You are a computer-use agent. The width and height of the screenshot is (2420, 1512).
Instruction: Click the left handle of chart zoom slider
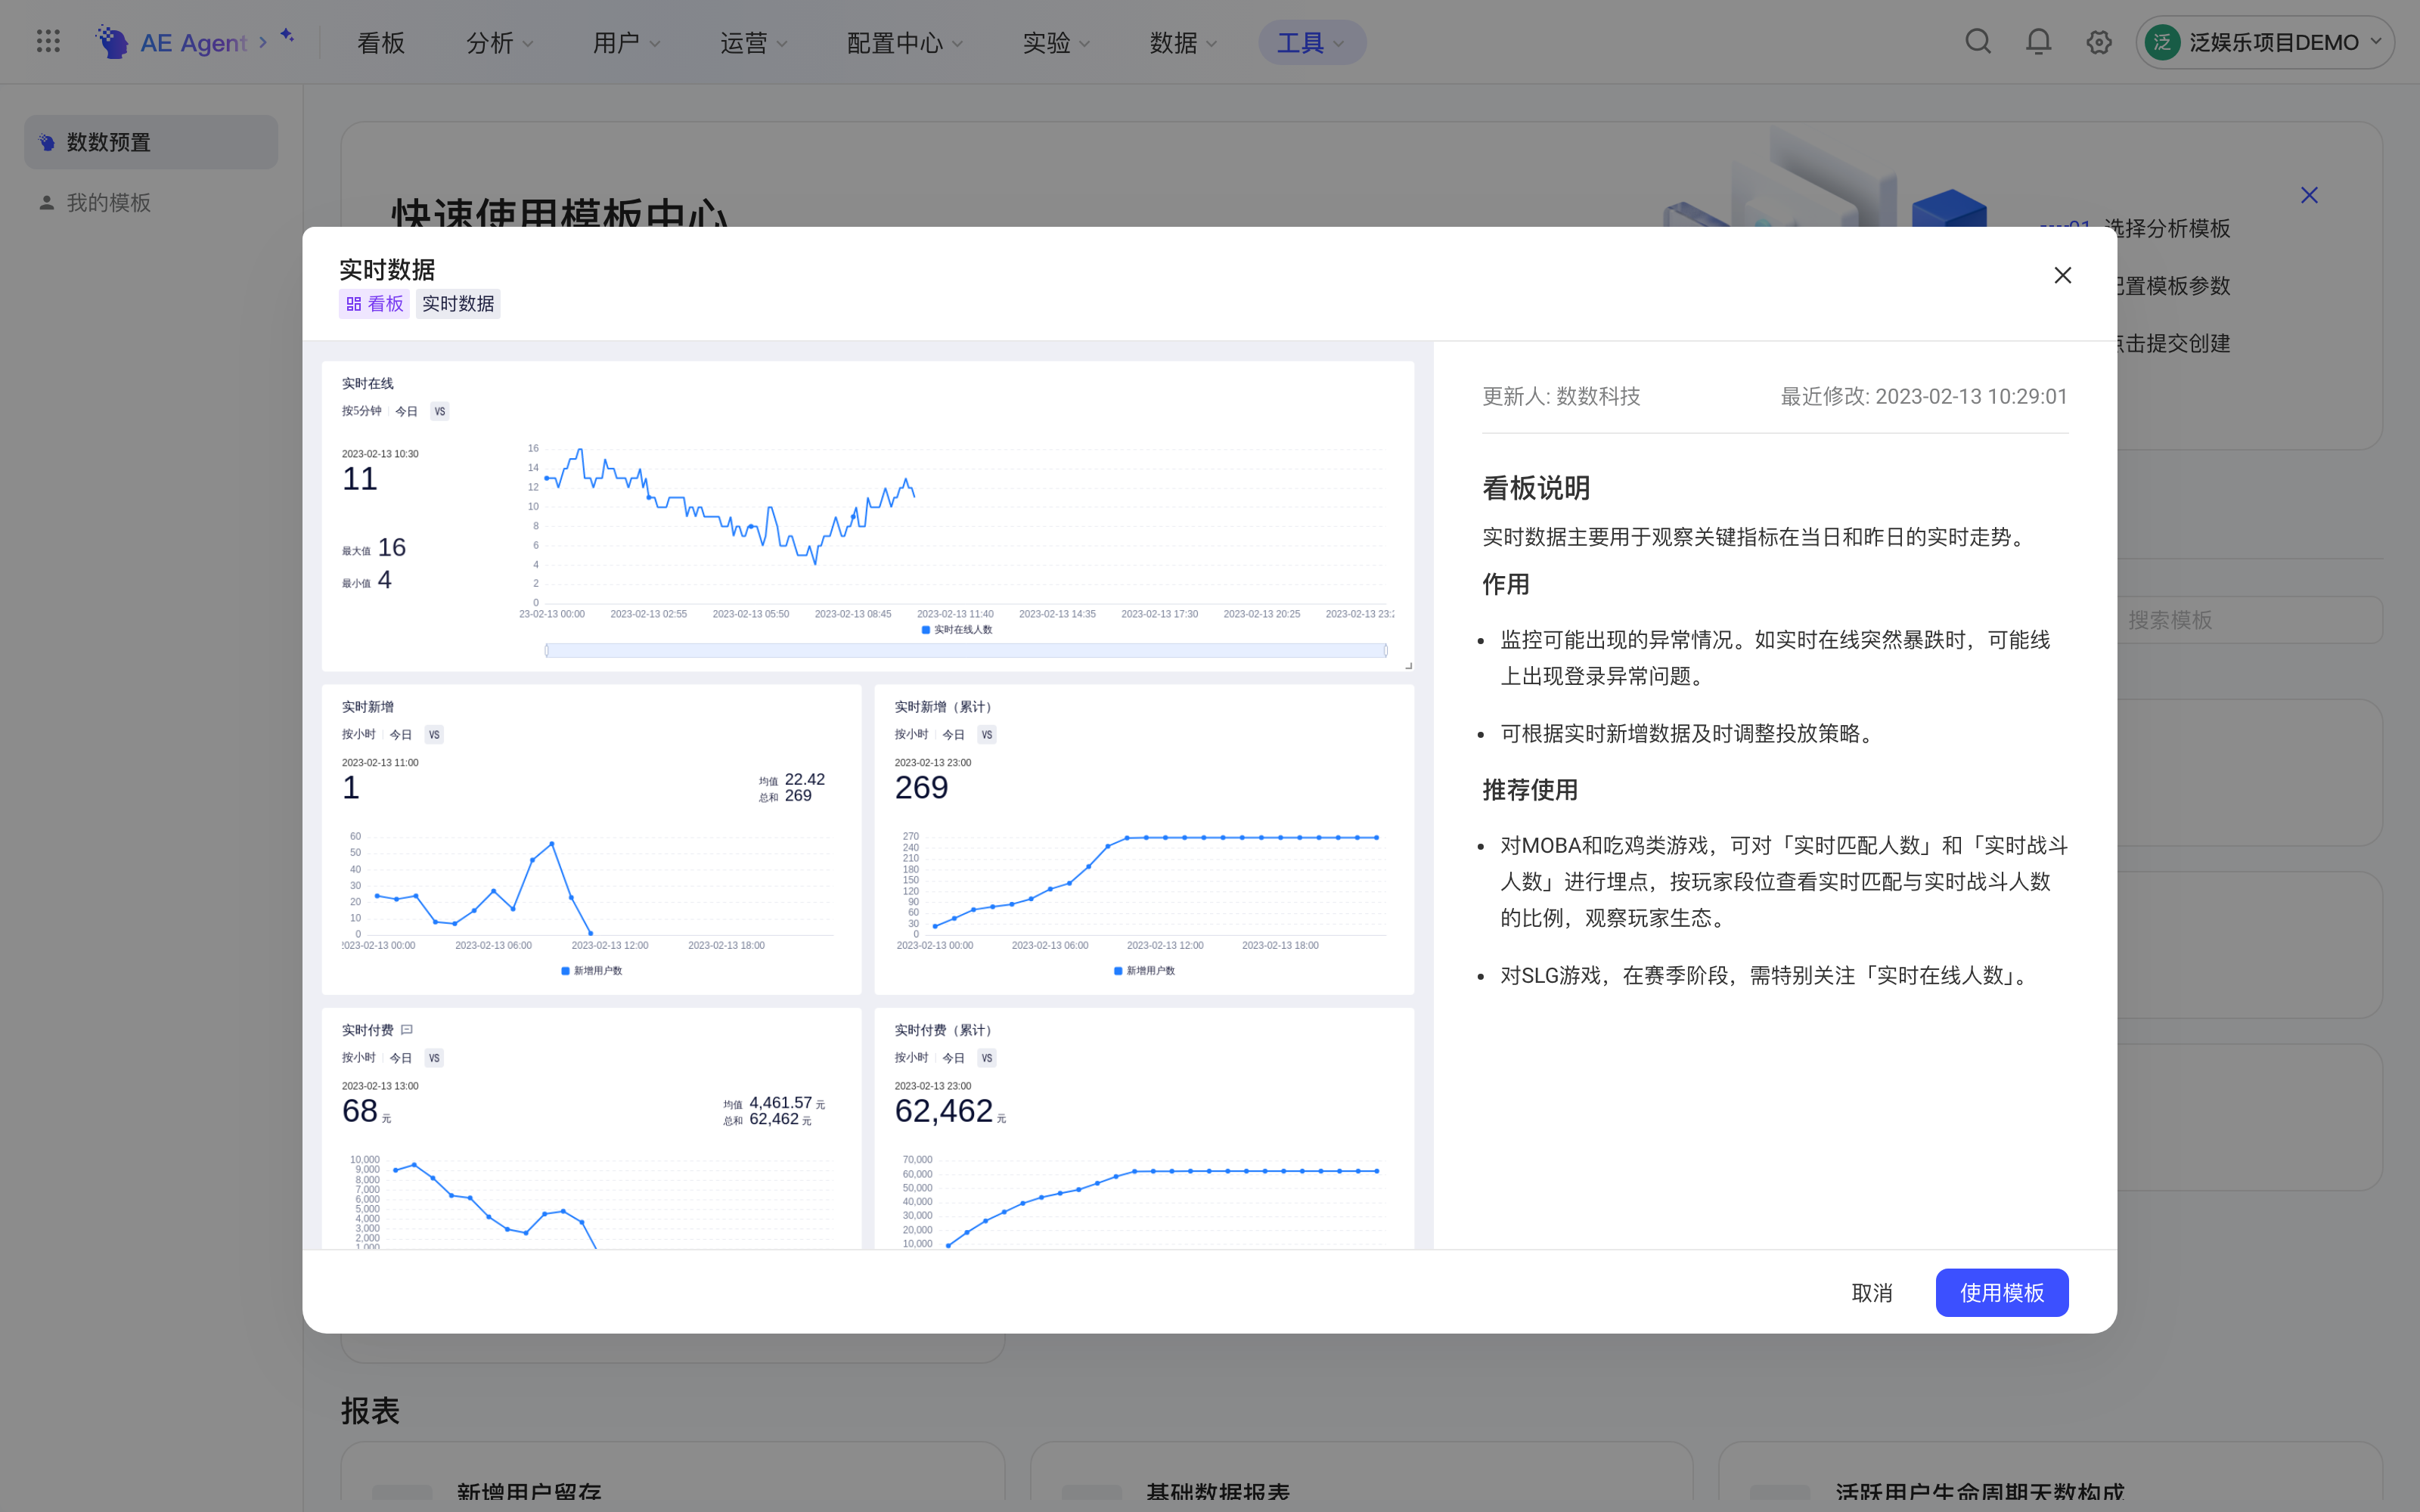coord(546,650)
